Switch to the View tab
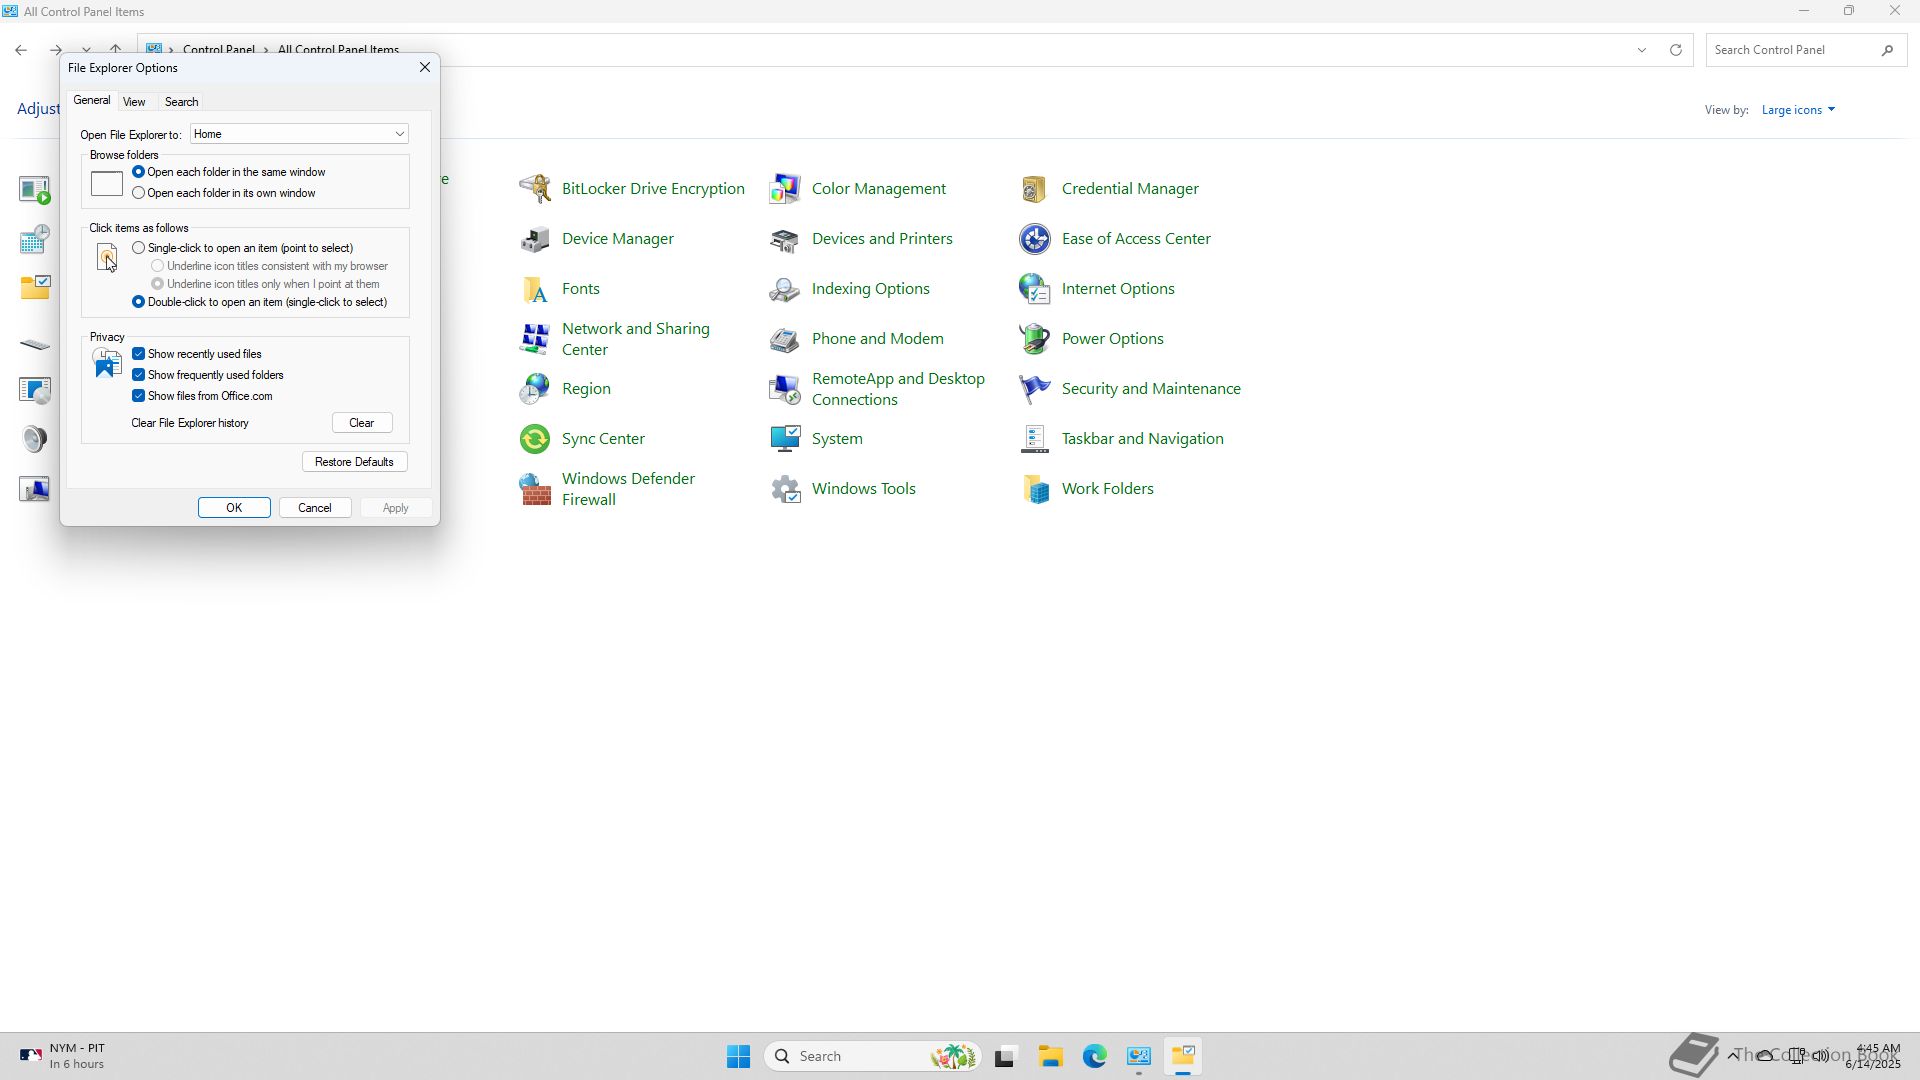1920x1080 pixels. click(x=134, y=102)
